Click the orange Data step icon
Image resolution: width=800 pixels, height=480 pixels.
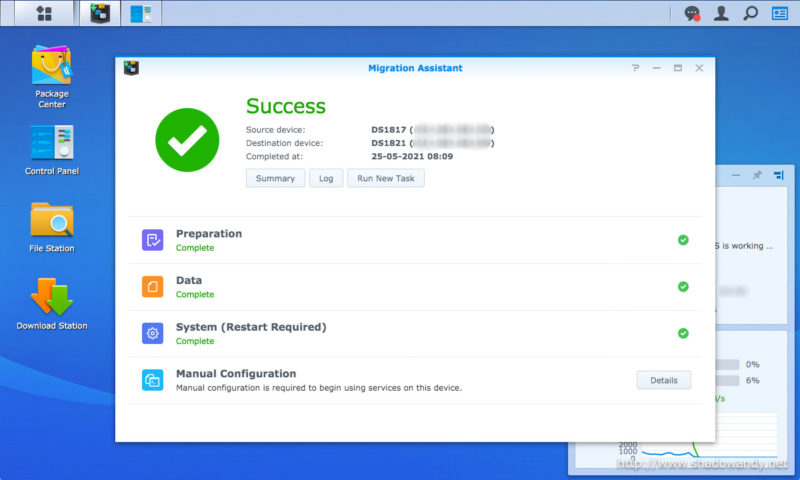(x=153, y=287)
